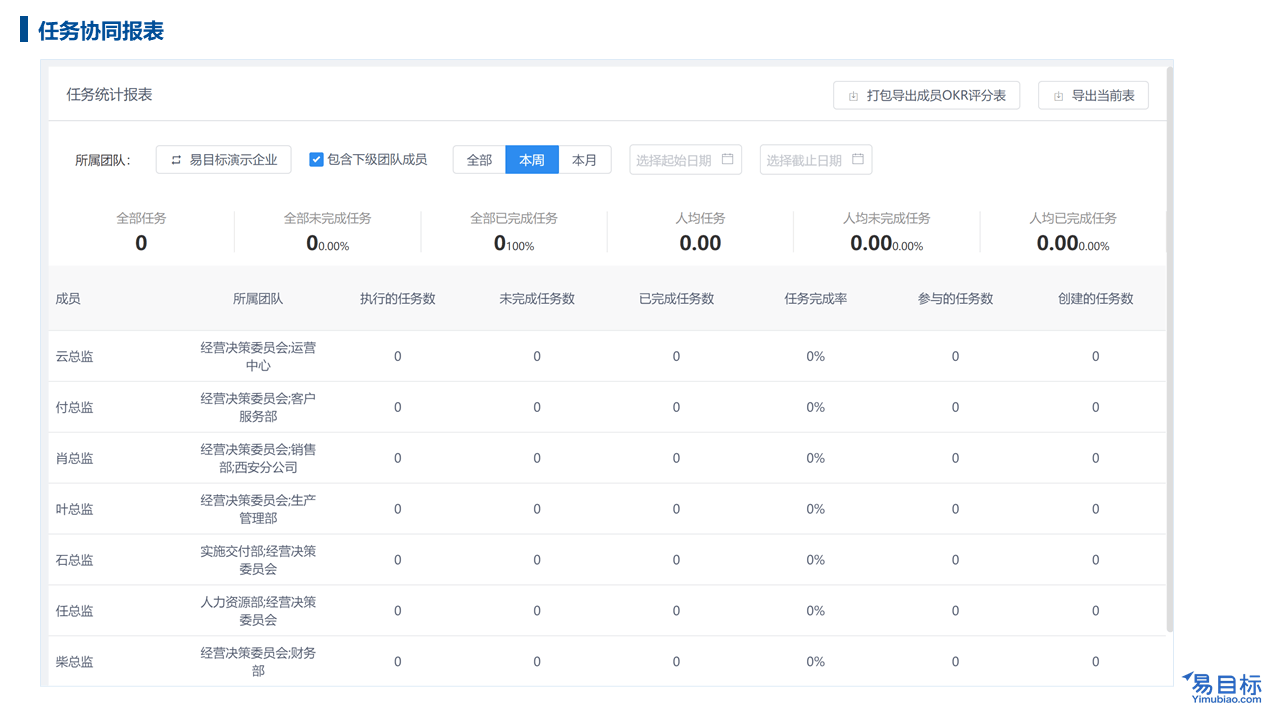Screen dimensions: 1280x720
Task: Click 柴总监's 0% completion rate
Action: tap(816, 662)
